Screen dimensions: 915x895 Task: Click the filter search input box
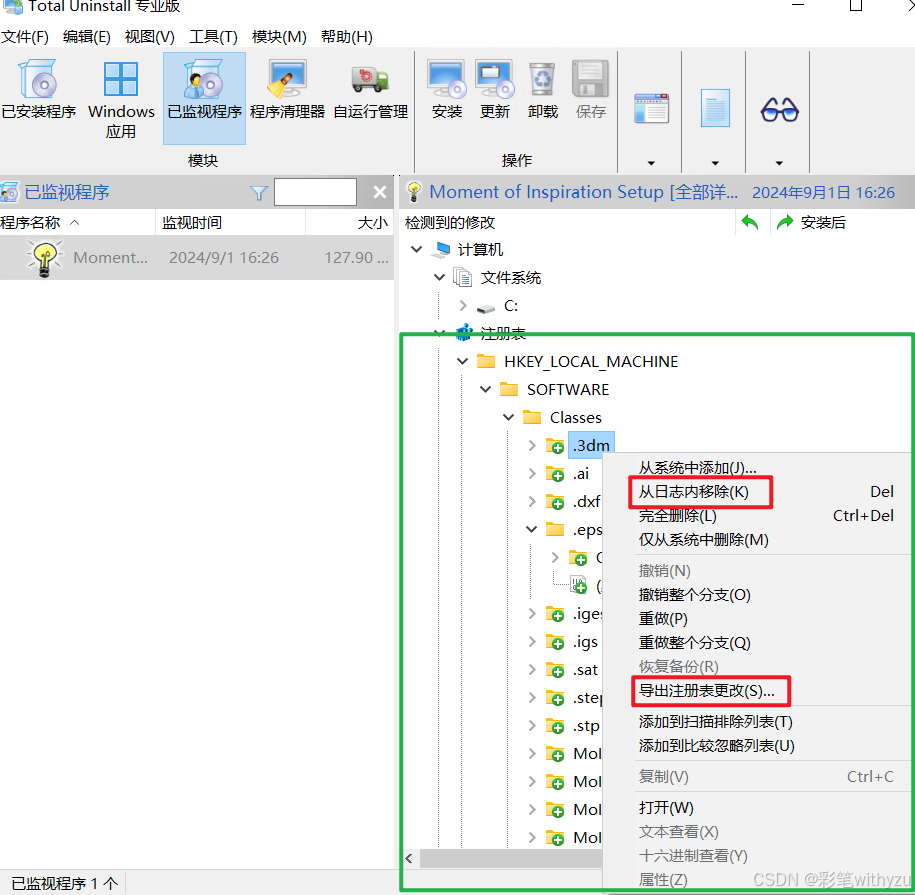315,192
